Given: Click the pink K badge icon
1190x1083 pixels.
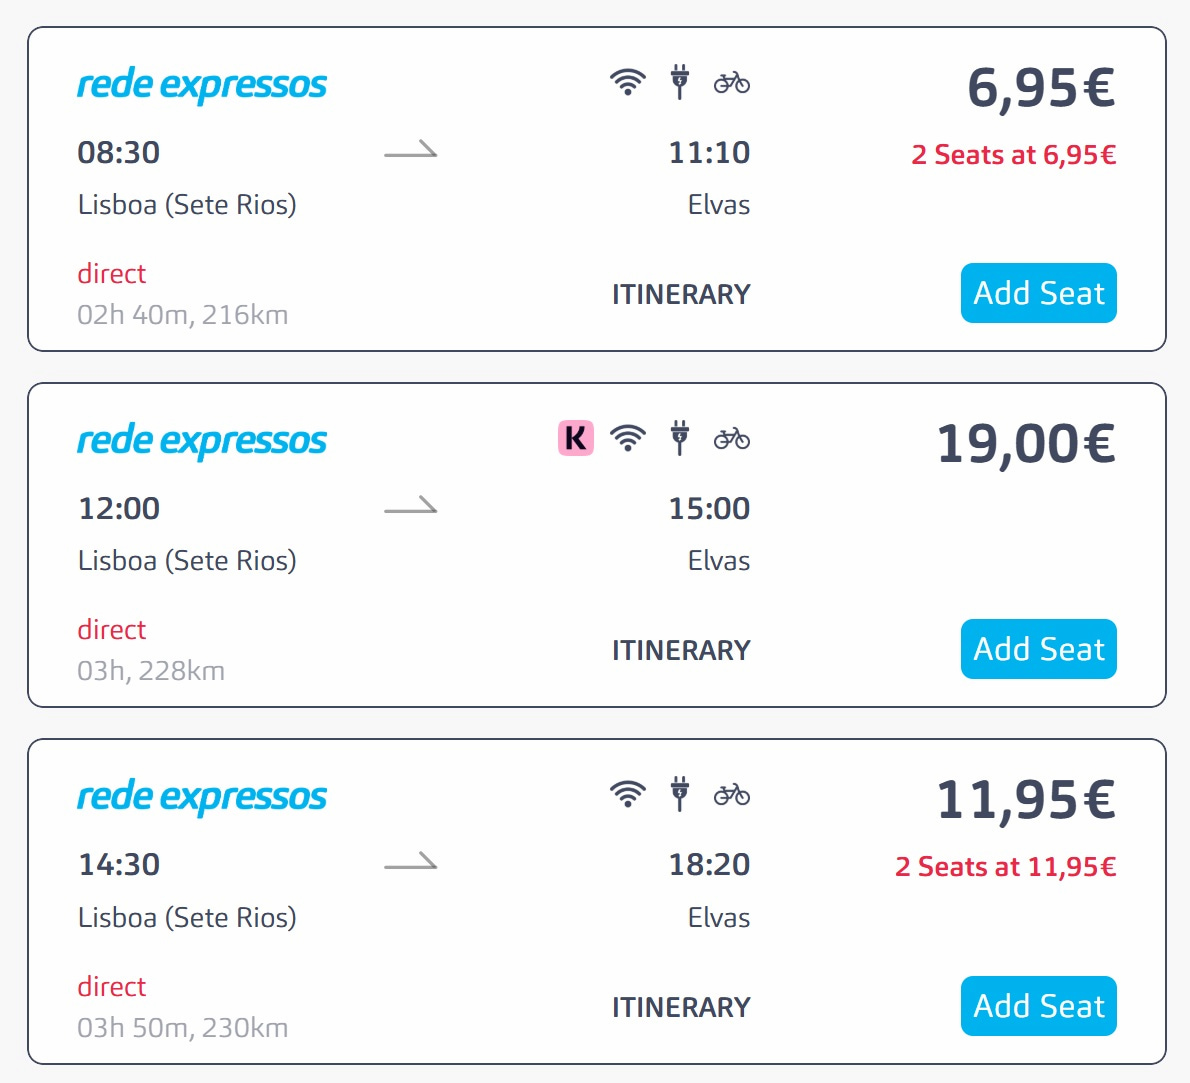Looking at the screenshot, I should click(x=576, y=438).
